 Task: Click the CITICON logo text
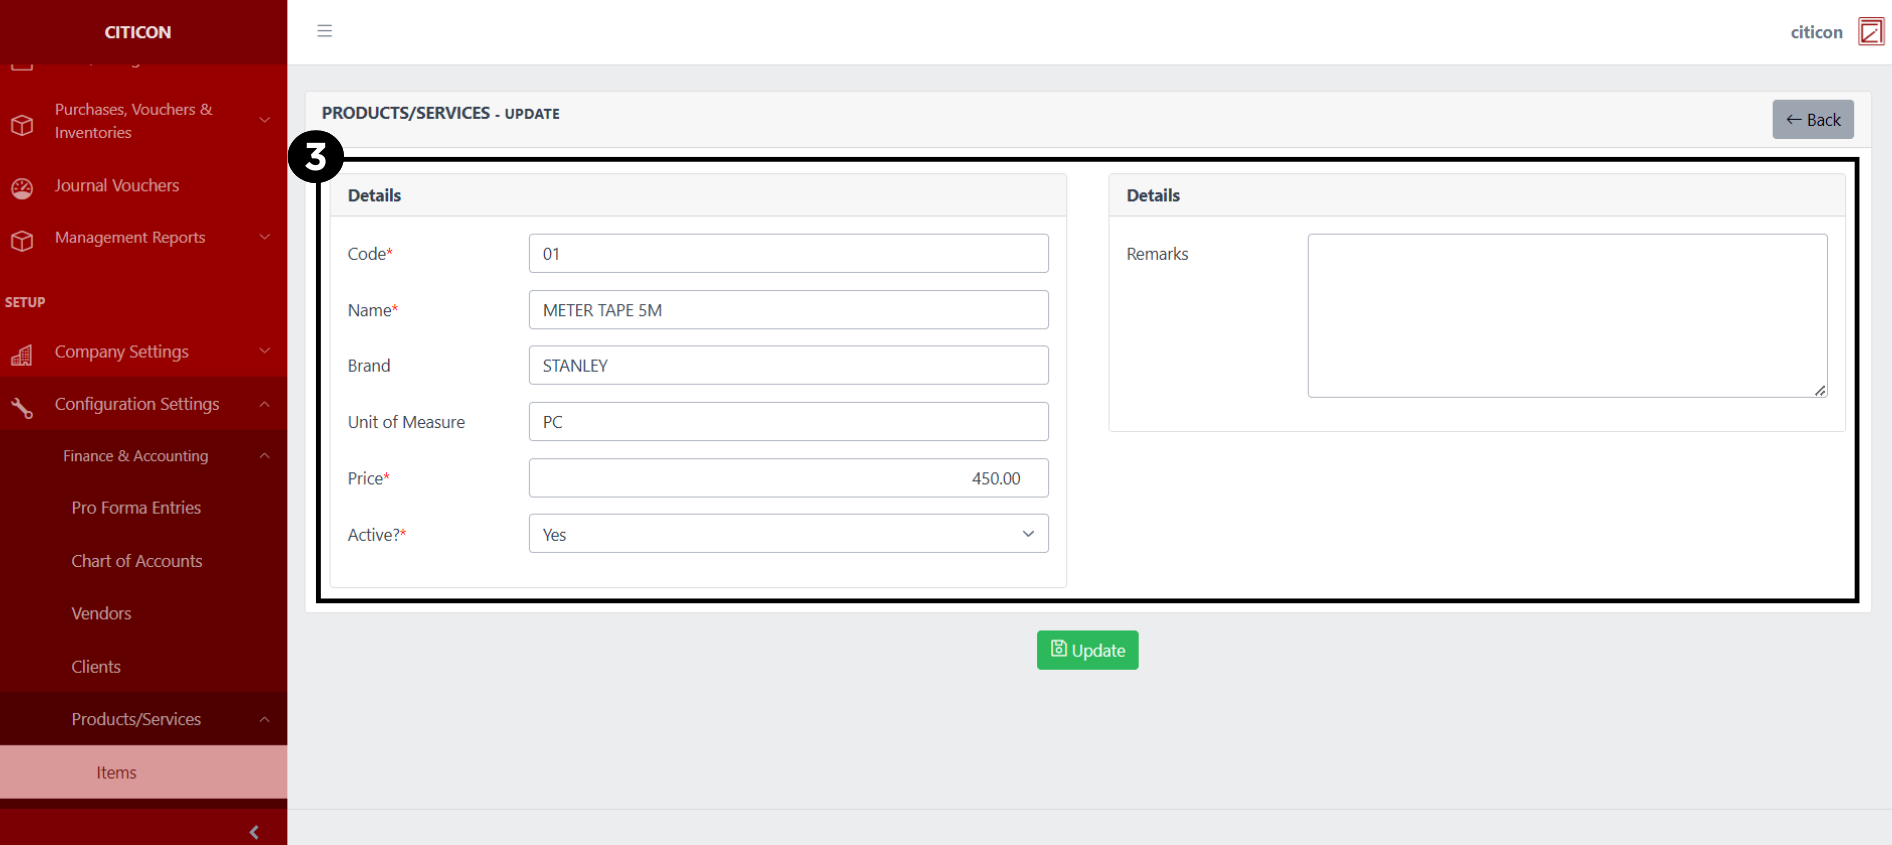click(x=138, y=32)
